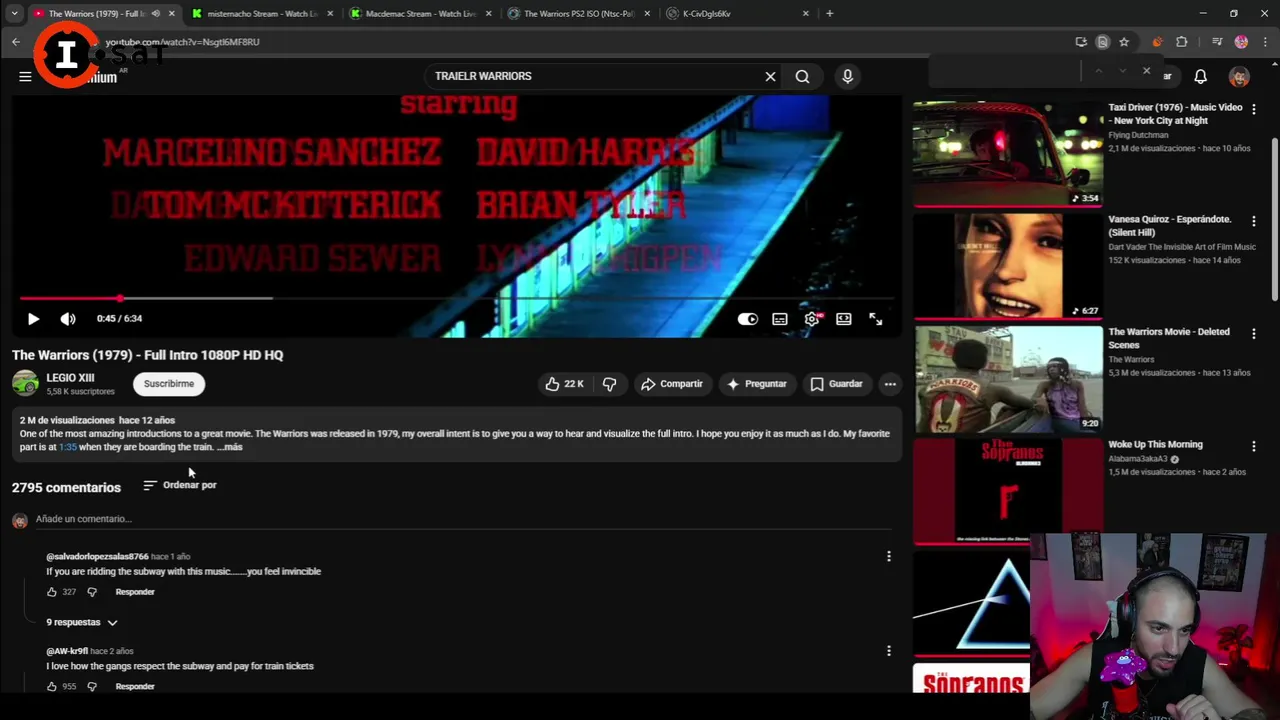Open options for the Taxi Driver (1976) video
This screenshot has width=1280, height=720.
click(1254, 108)
